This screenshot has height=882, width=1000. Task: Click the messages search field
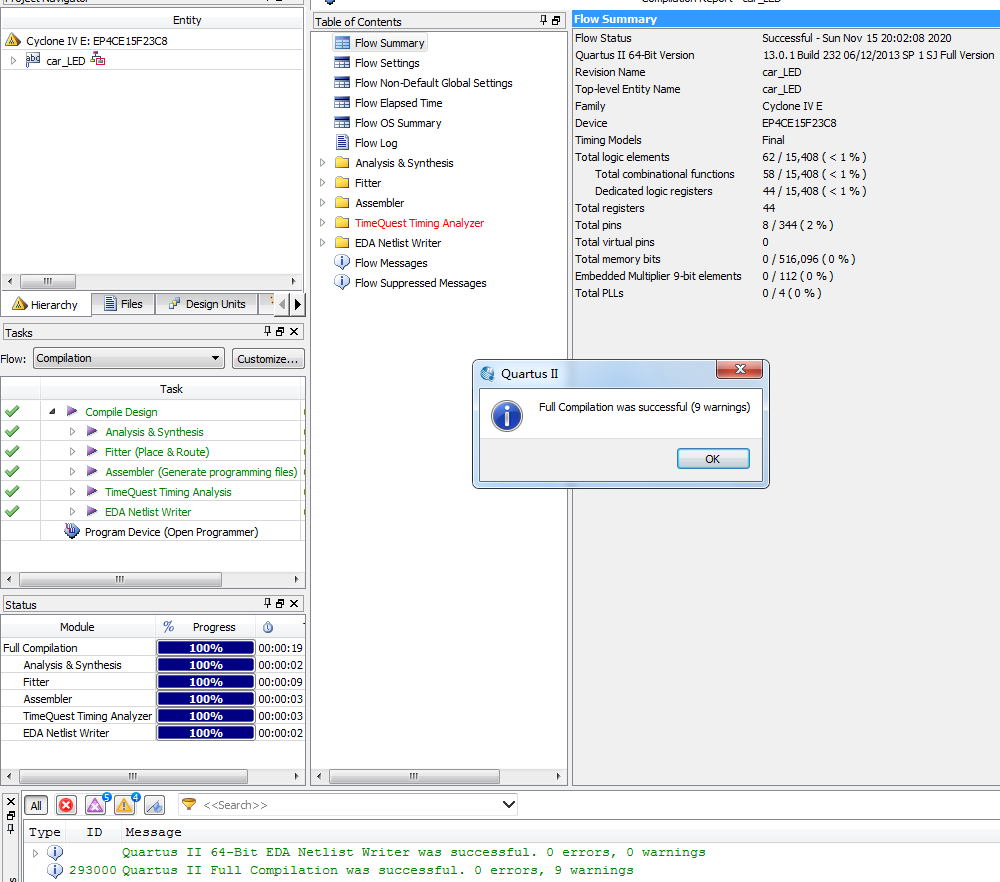pyautogui.click(x=350, y=805)
